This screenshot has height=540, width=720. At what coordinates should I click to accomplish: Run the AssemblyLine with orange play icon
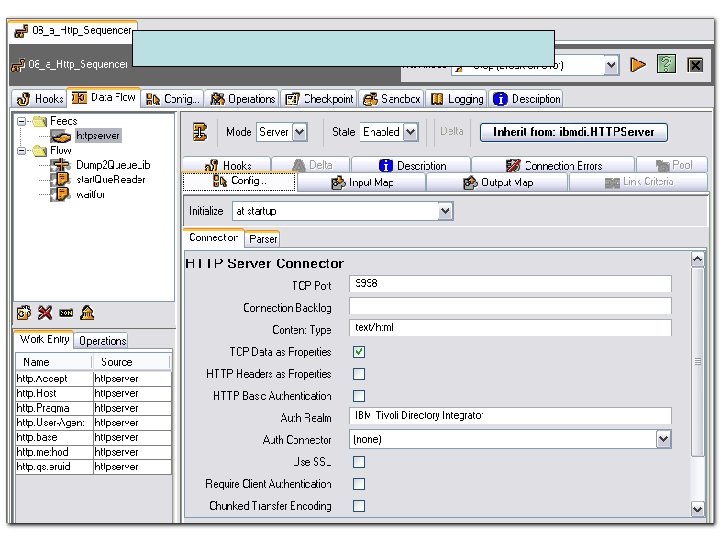click(638, 65)
